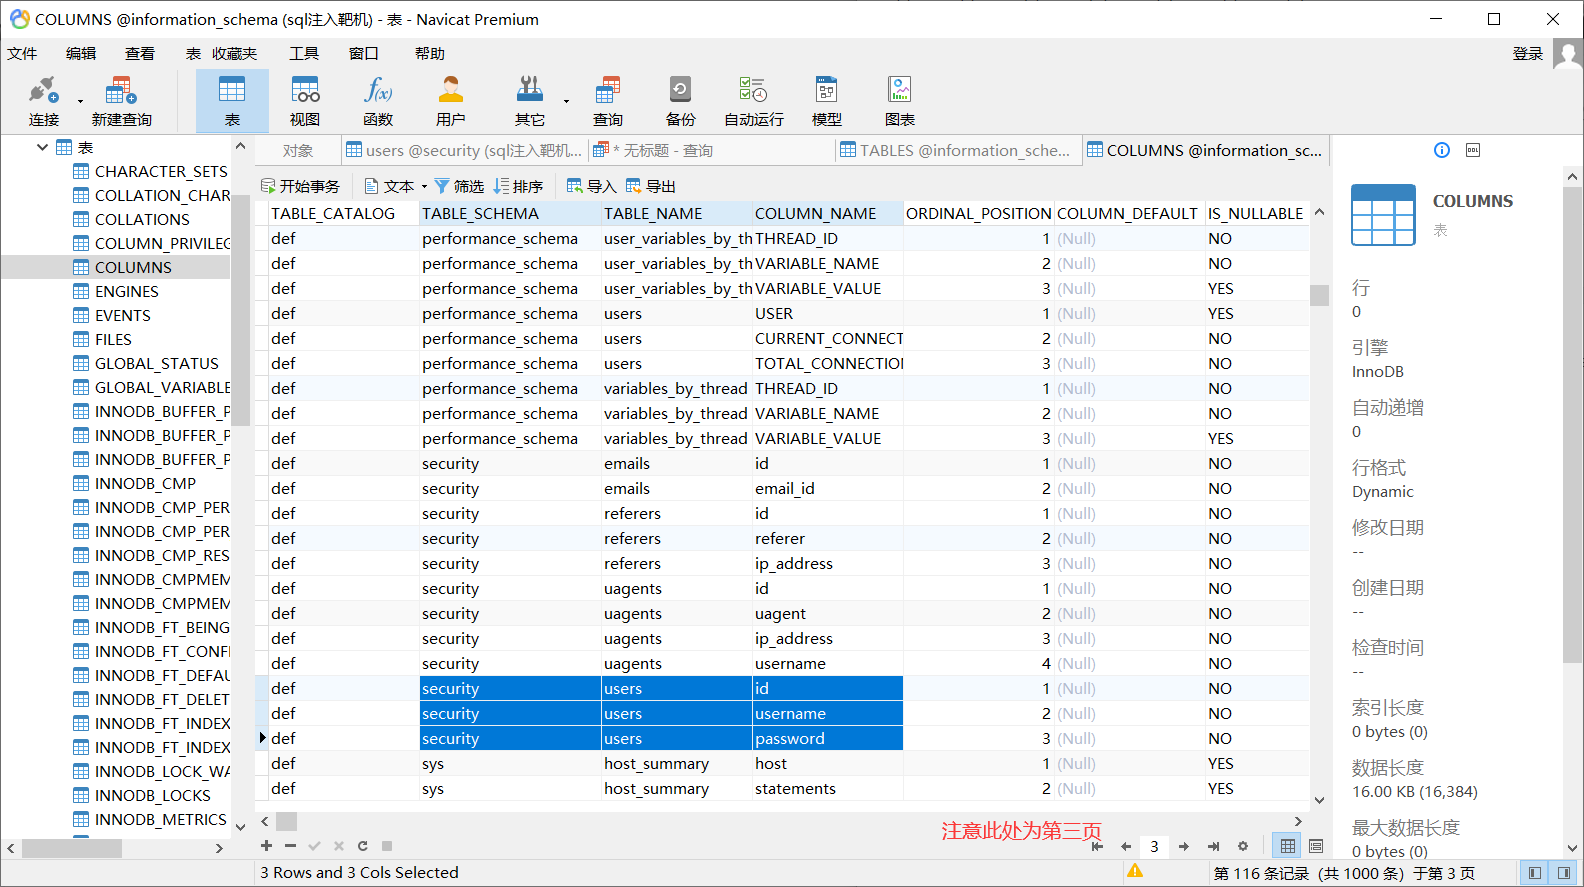The width and height of the screenshot is (1584, 887).
Task: Click the TABLE_SCHEMA column header
Action: coord(510,213)
